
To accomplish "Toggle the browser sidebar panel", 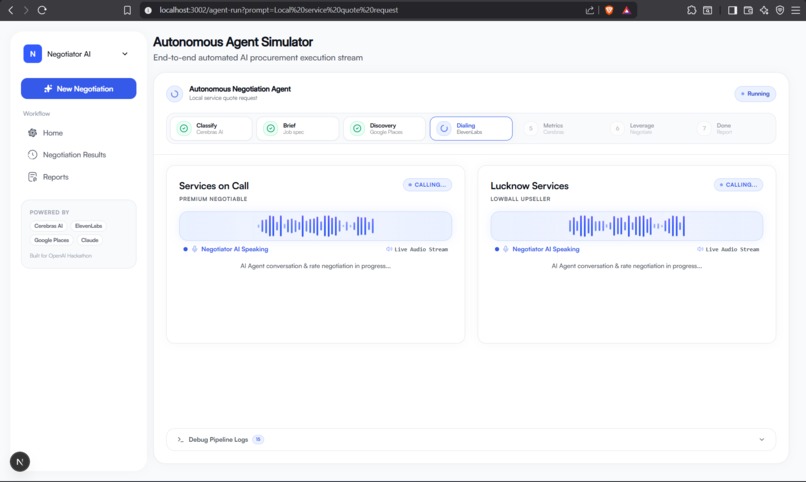I will (732, 10).
